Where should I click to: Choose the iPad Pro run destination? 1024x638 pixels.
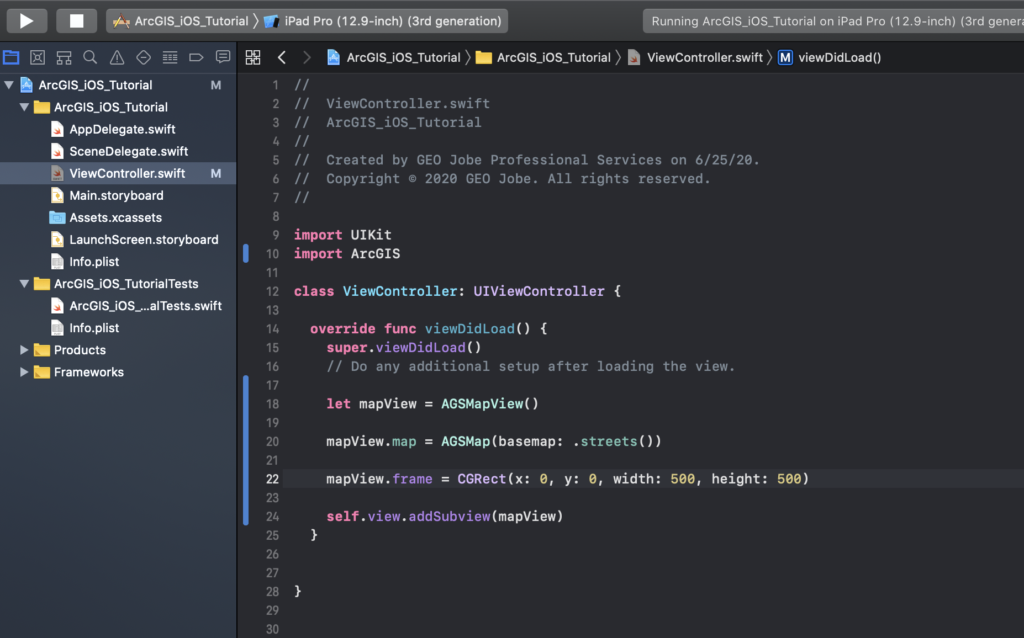point(385,21)
